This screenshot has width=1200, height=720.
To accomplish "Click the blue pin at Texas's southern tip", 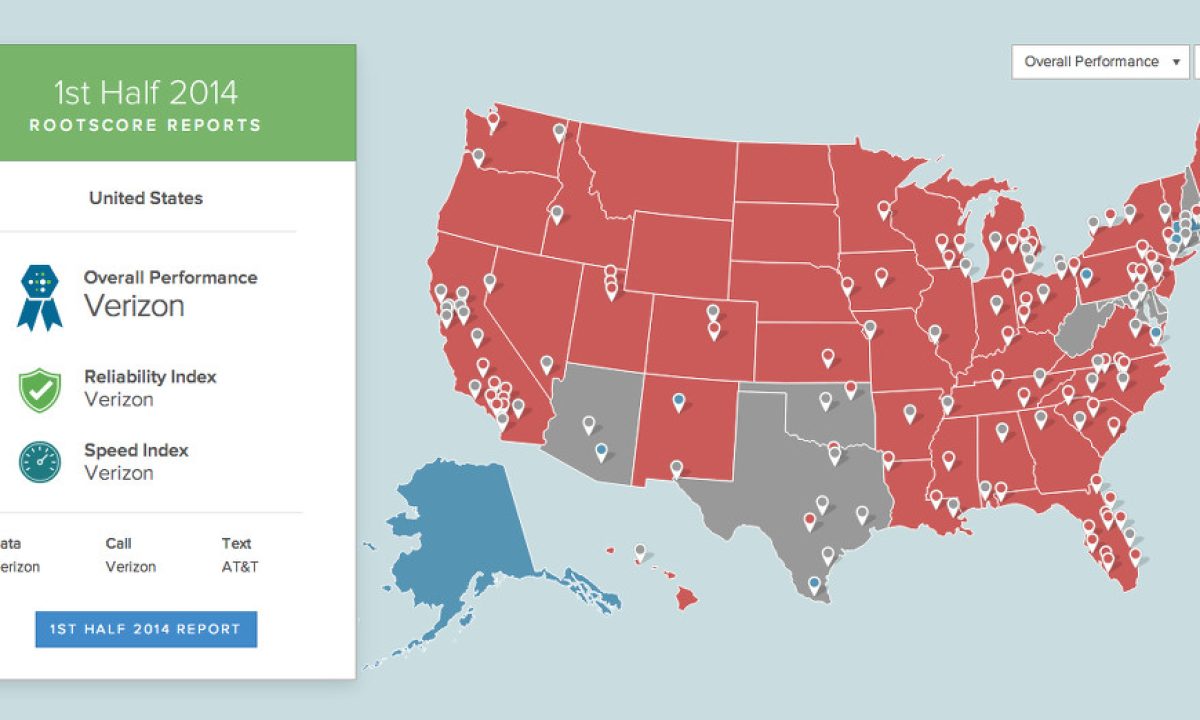I will click(814, 583).
